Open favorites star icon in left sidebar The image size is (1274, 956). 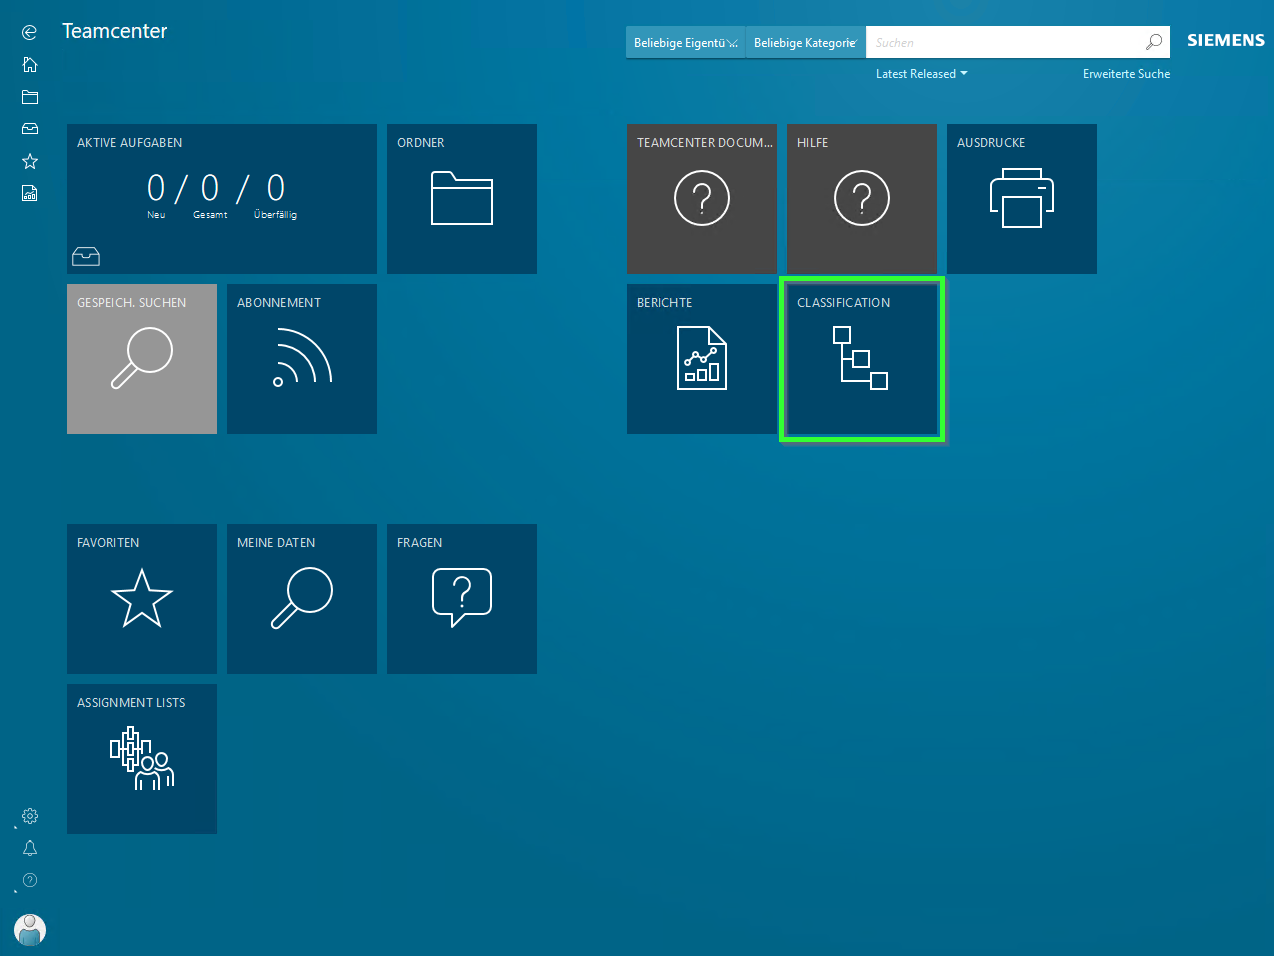(29, 161)
